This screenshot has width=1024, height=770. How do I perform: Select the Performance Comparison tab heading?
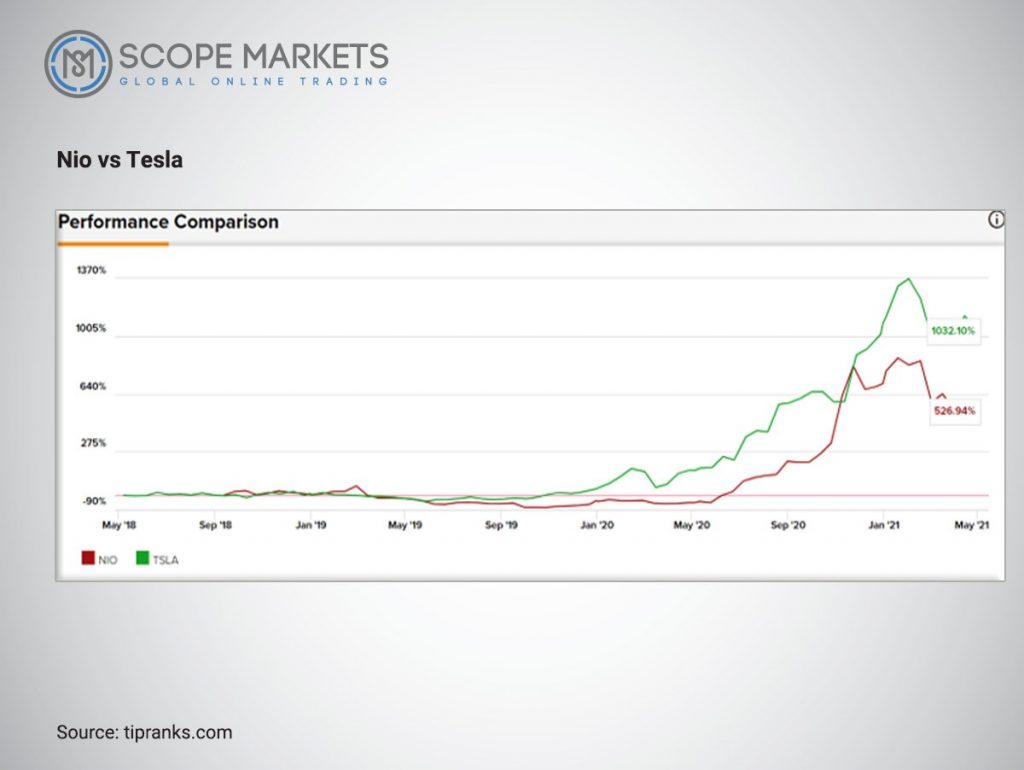click(168, 222)
